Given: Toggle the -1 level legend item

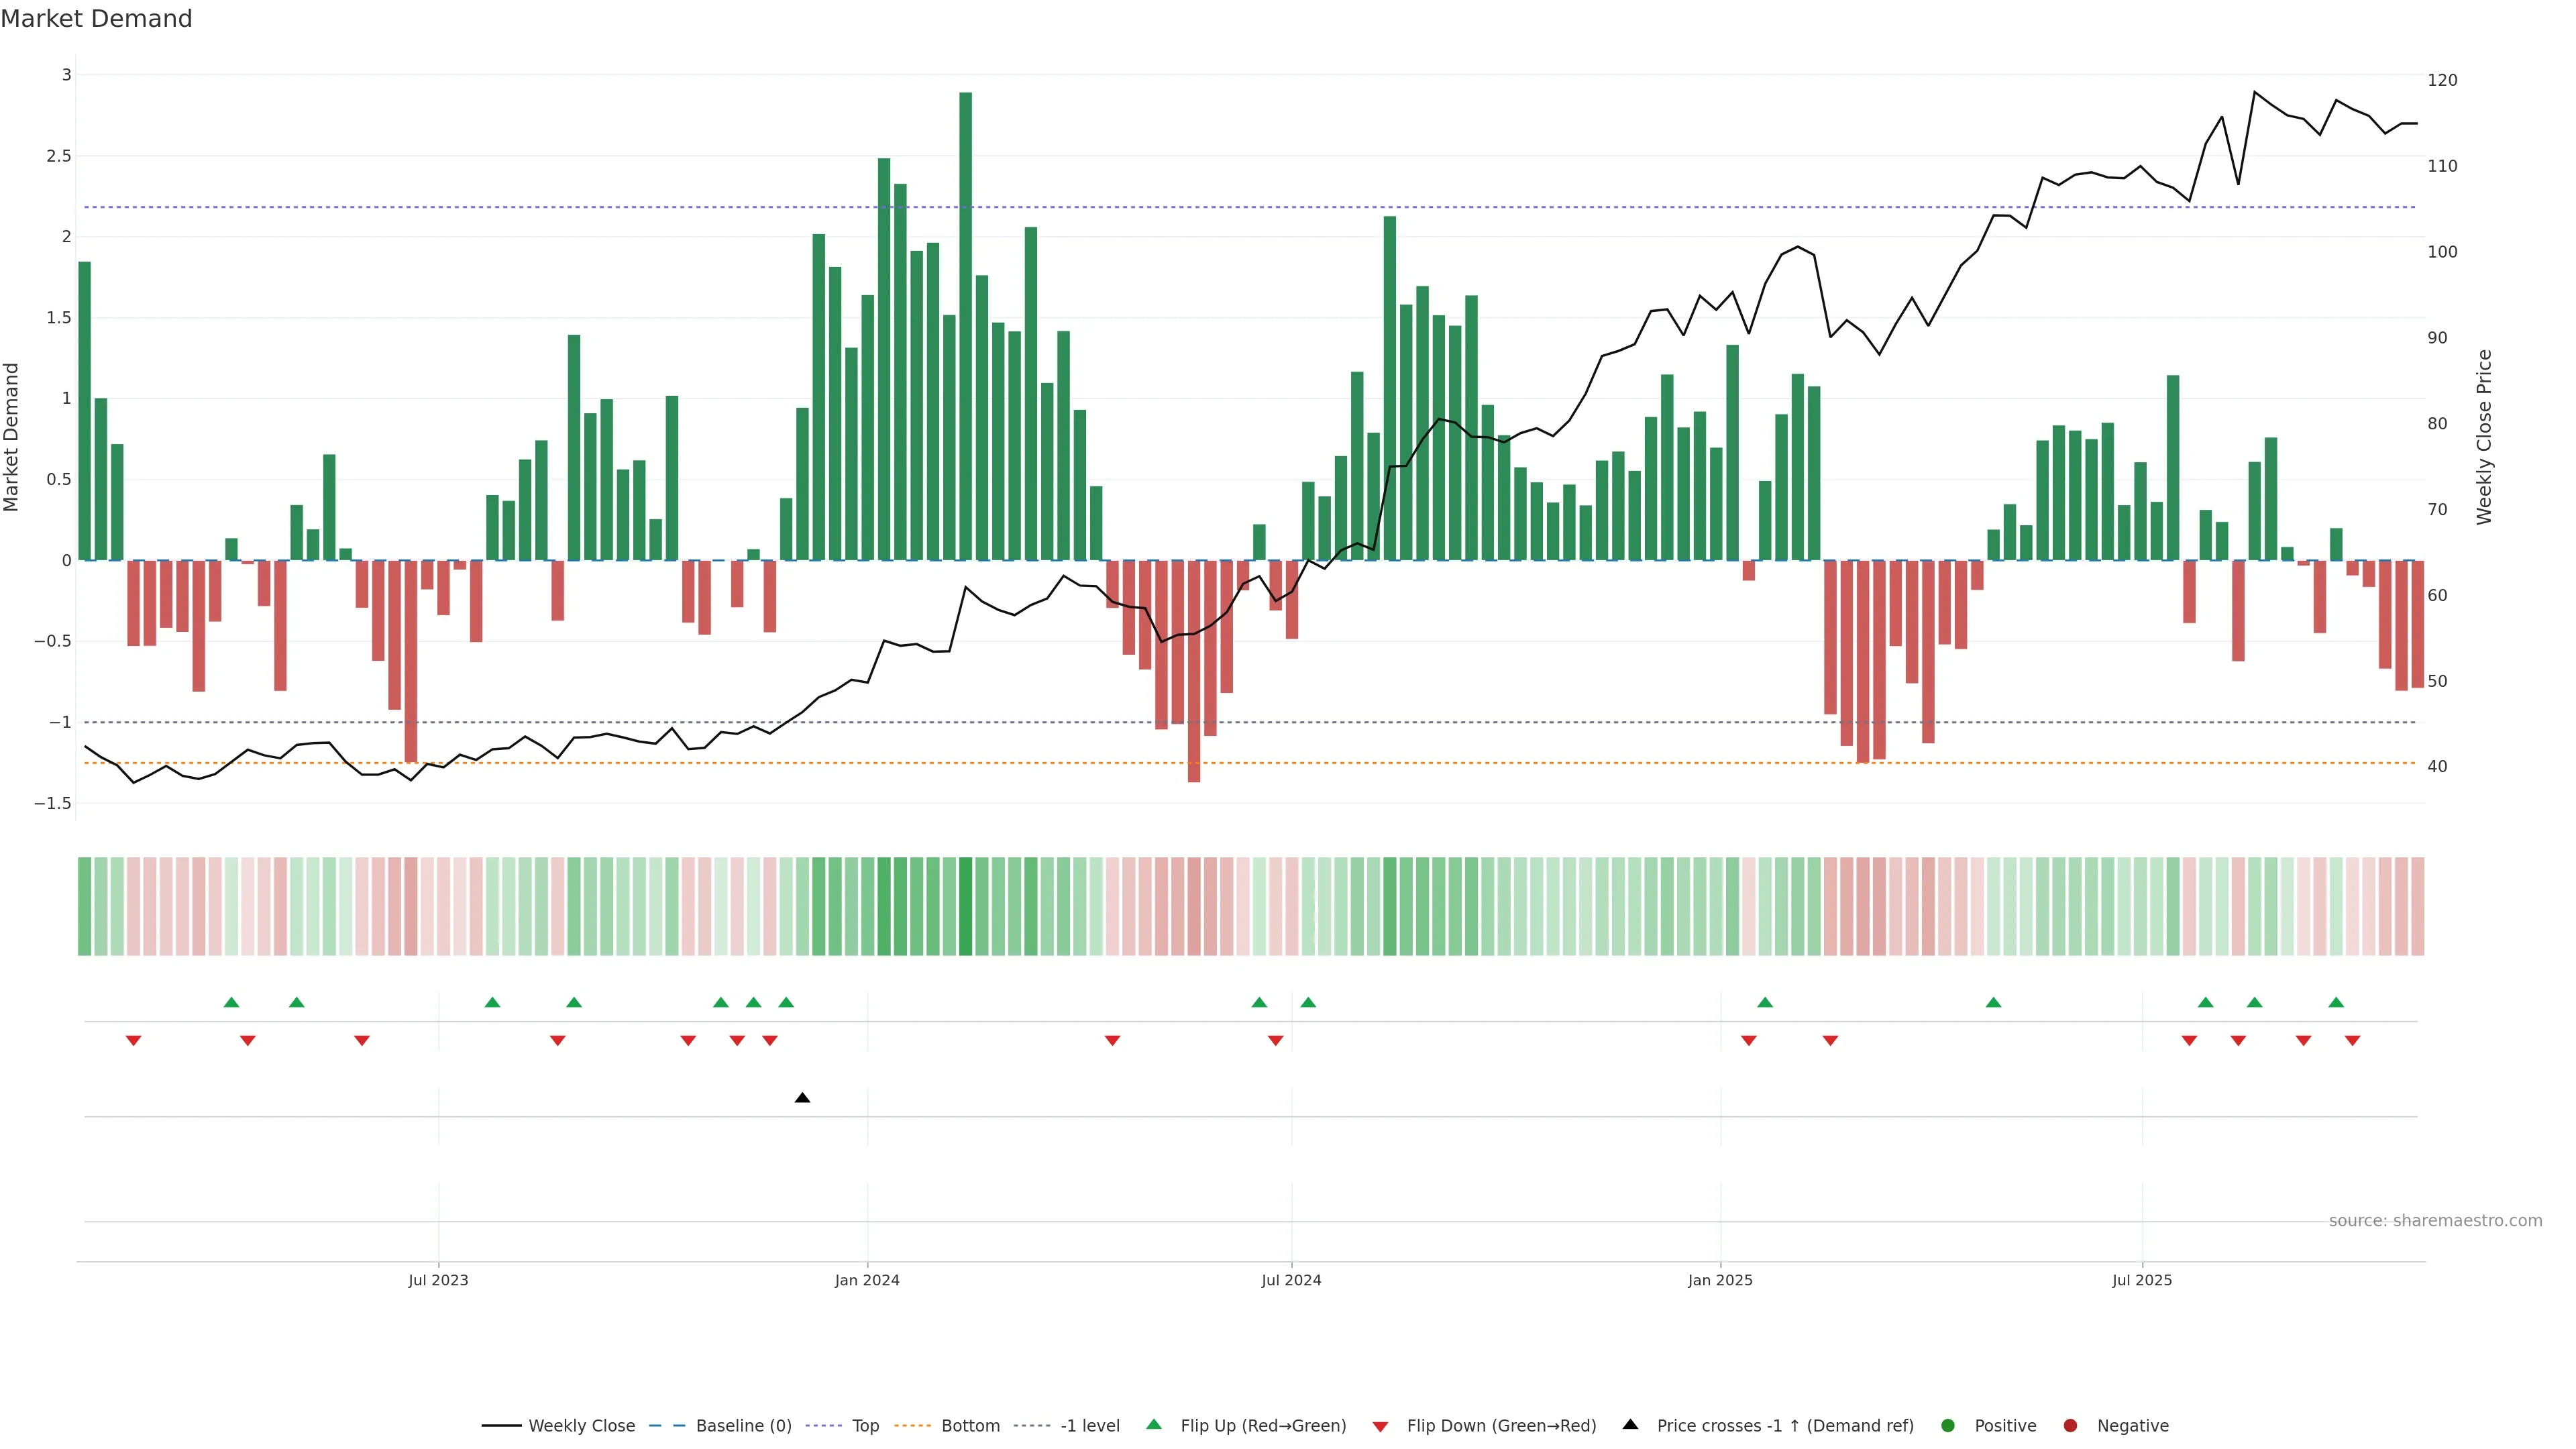Looking at the screenshot, I should point(1090,1426).
